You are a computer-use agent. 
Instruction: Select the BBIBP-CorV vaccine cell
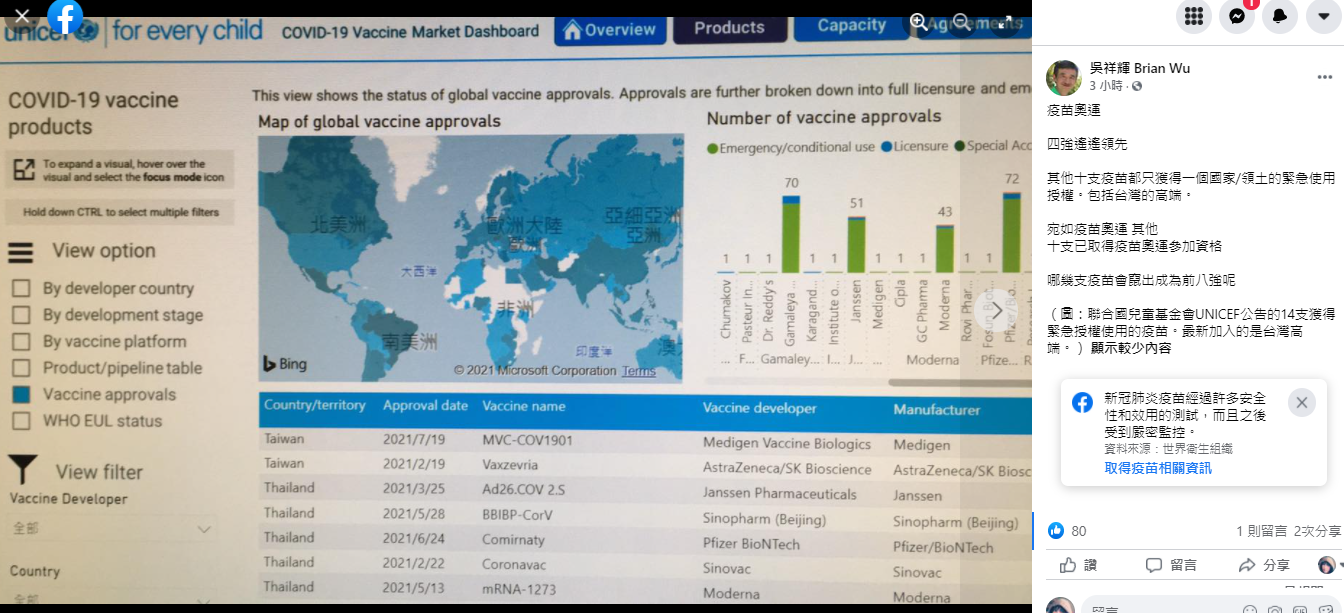click(x=517, y=515)
